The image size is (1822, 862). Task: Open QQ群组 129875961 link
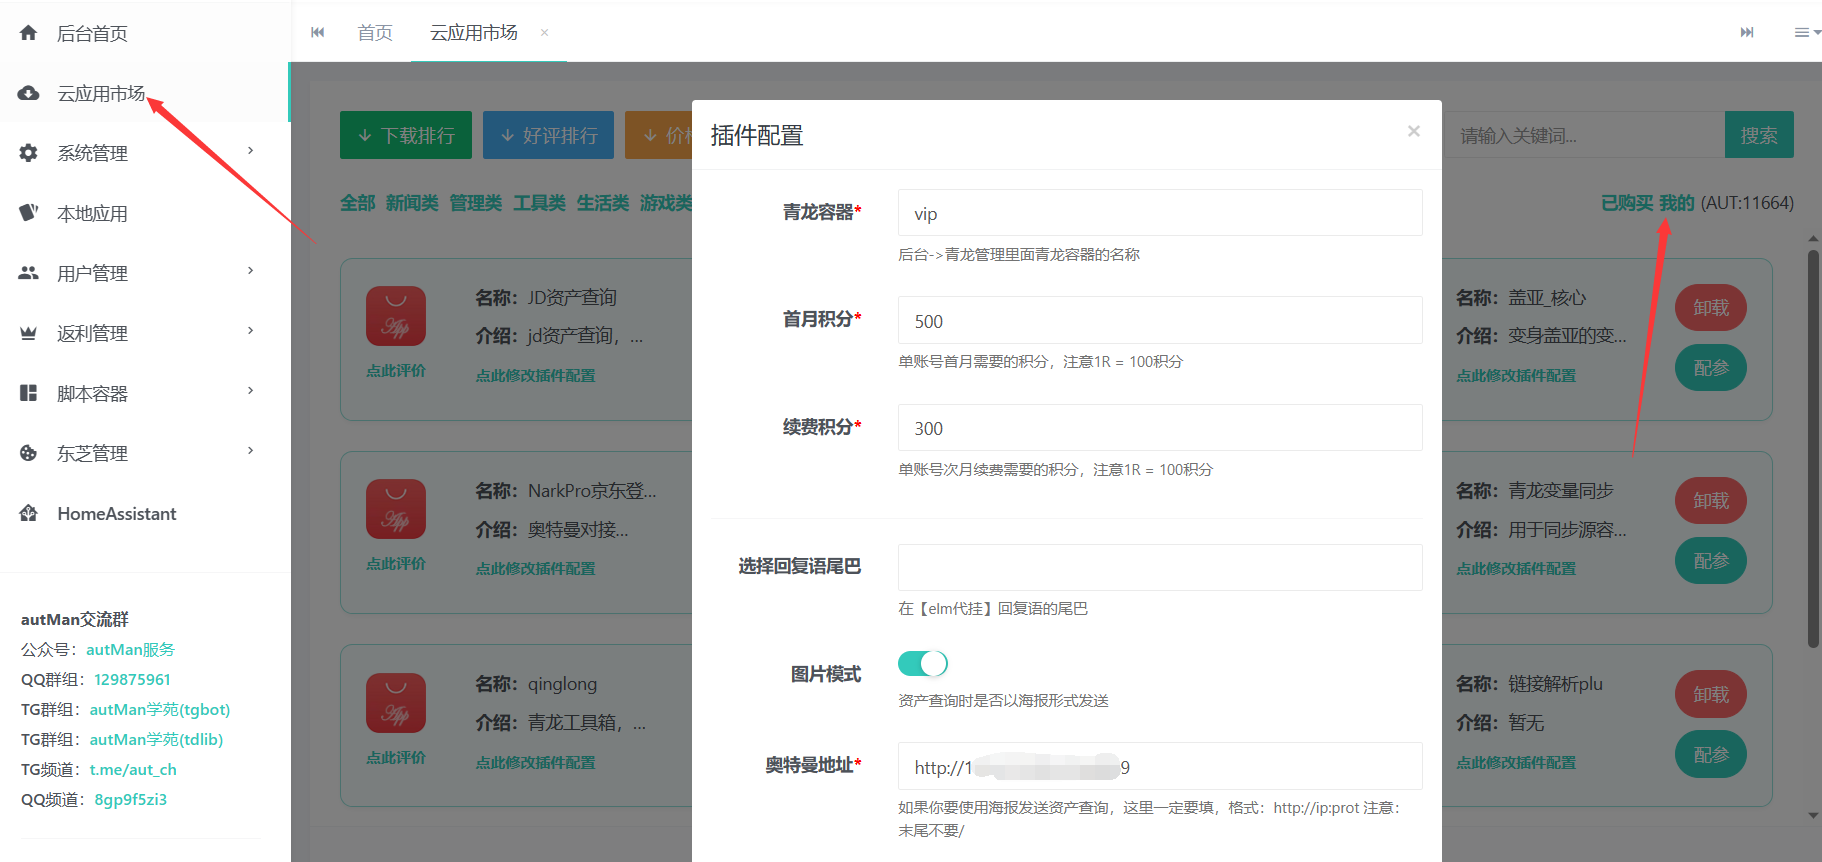pyautogui.click(x=132, y=679)
